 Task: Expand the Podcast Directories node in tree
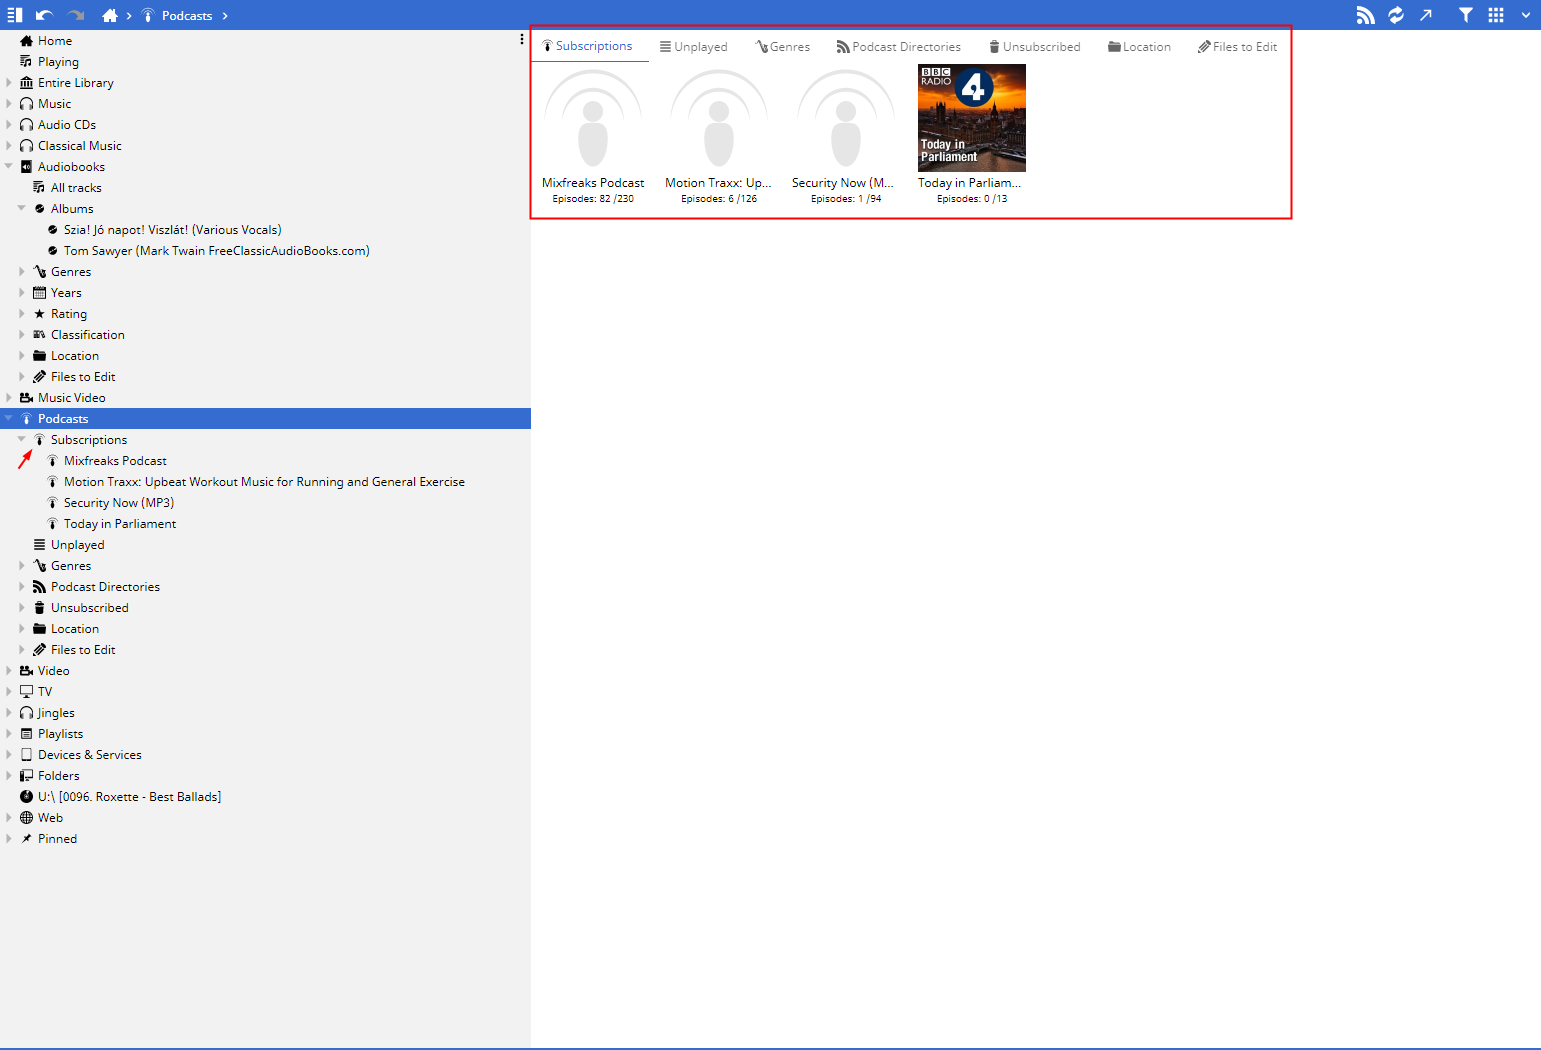coord(22,587)
